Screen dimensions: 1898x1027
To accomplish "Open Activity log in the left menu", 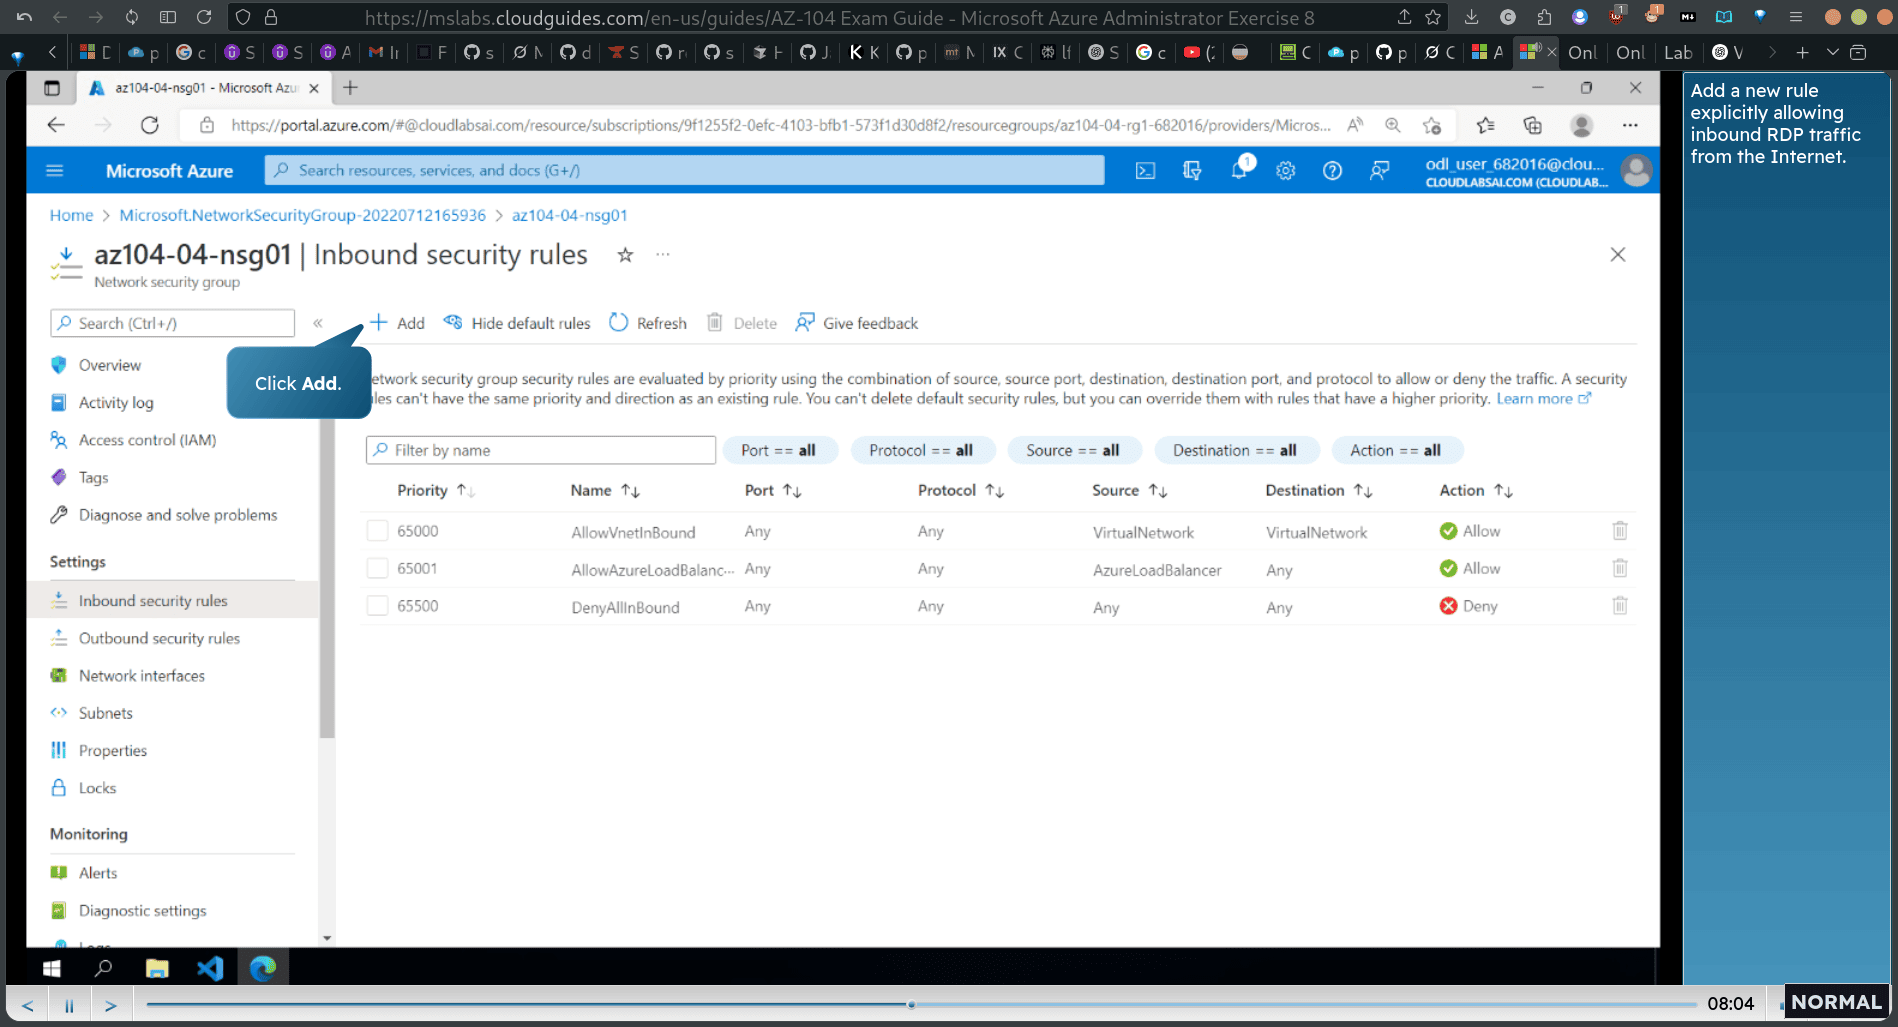I will 116,402.
